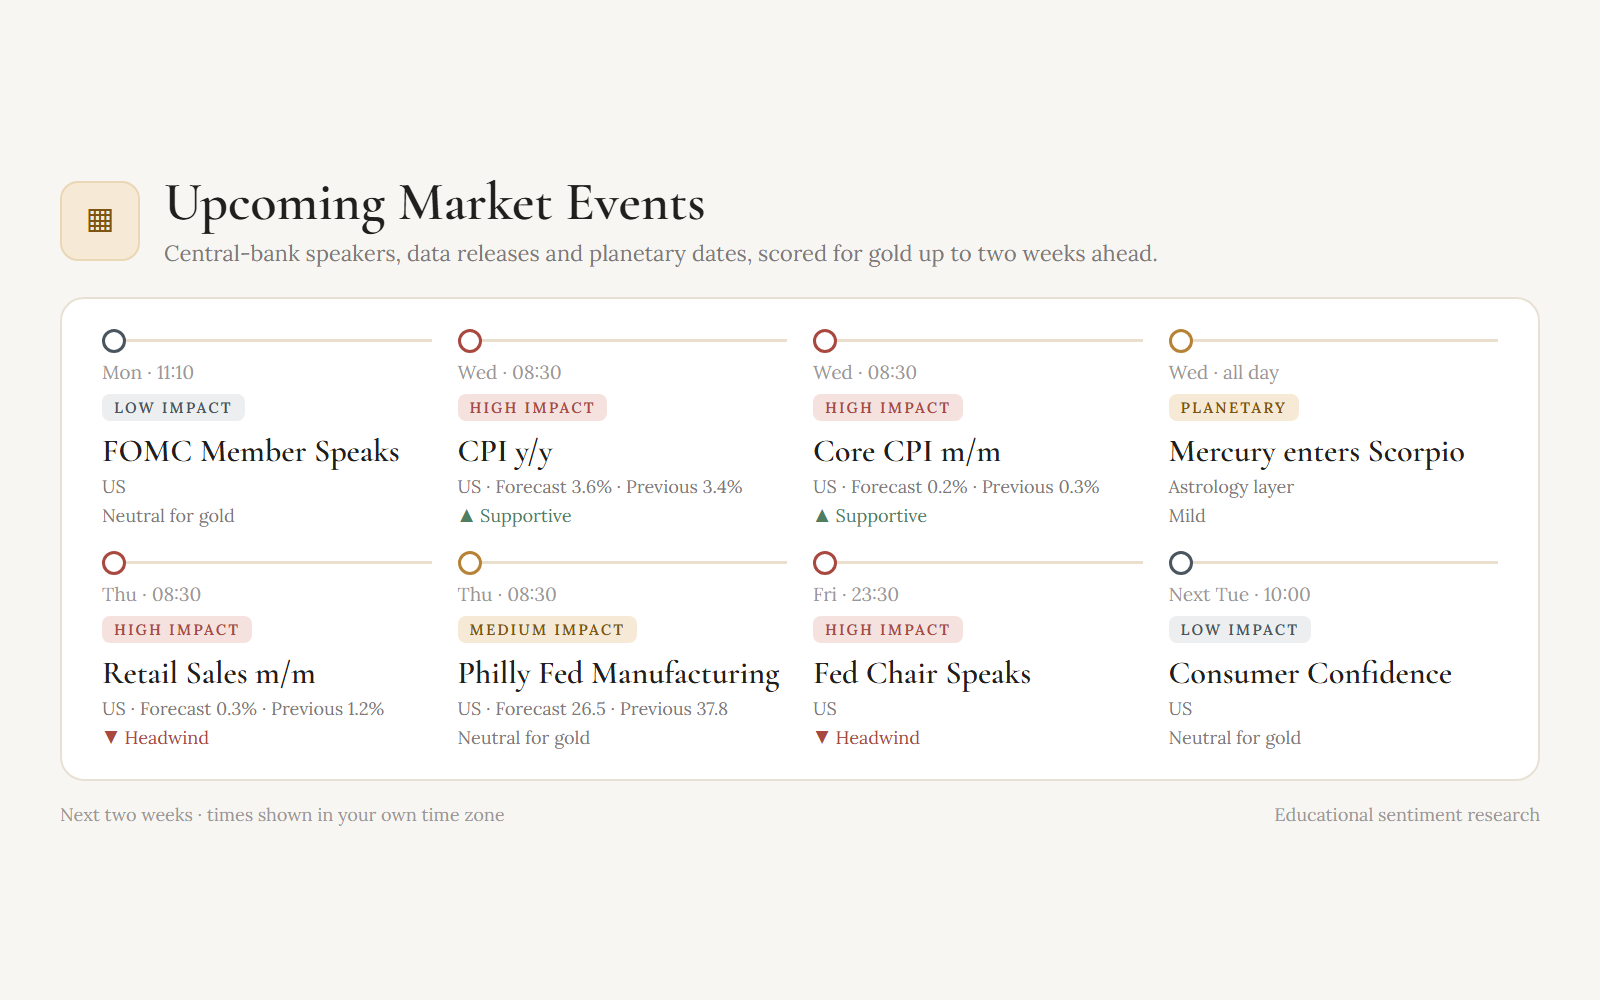Click the 'Wed · all day' time label

coord(1224,372)
